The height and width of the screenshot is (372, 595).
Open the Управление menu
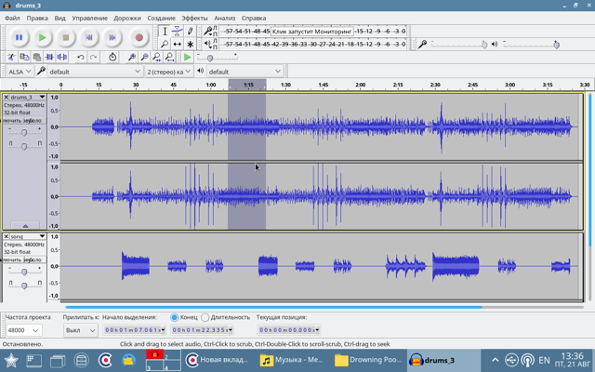click(x=90, y=18)
